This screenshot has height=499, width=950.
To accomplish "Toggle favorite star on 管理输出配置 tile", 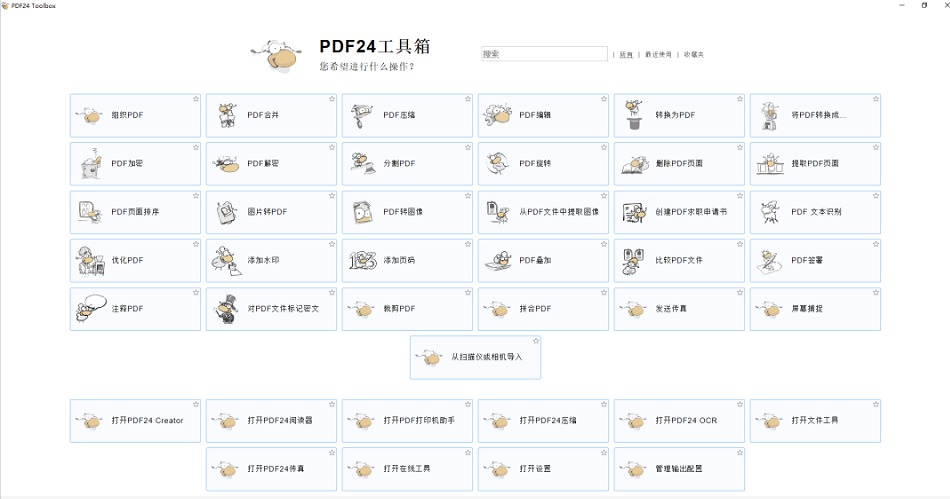I will click(740, 452).
